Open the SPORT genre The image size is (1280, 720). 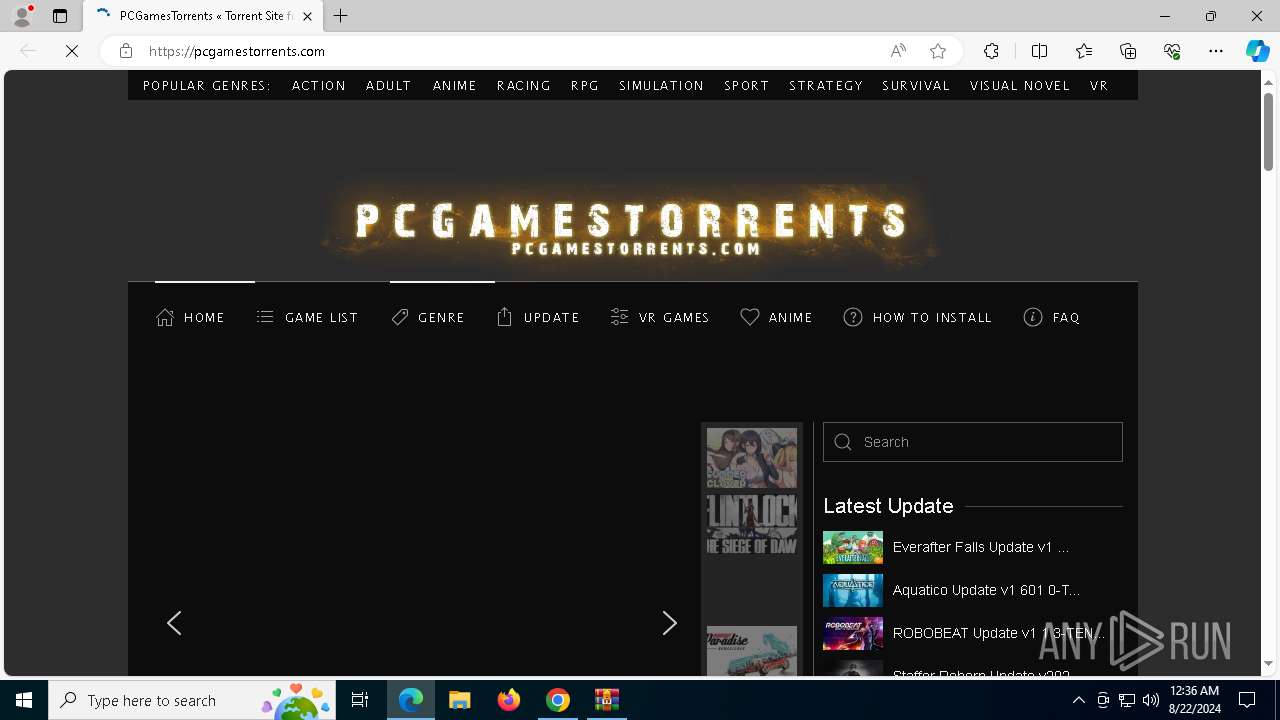tap(747, 86)
